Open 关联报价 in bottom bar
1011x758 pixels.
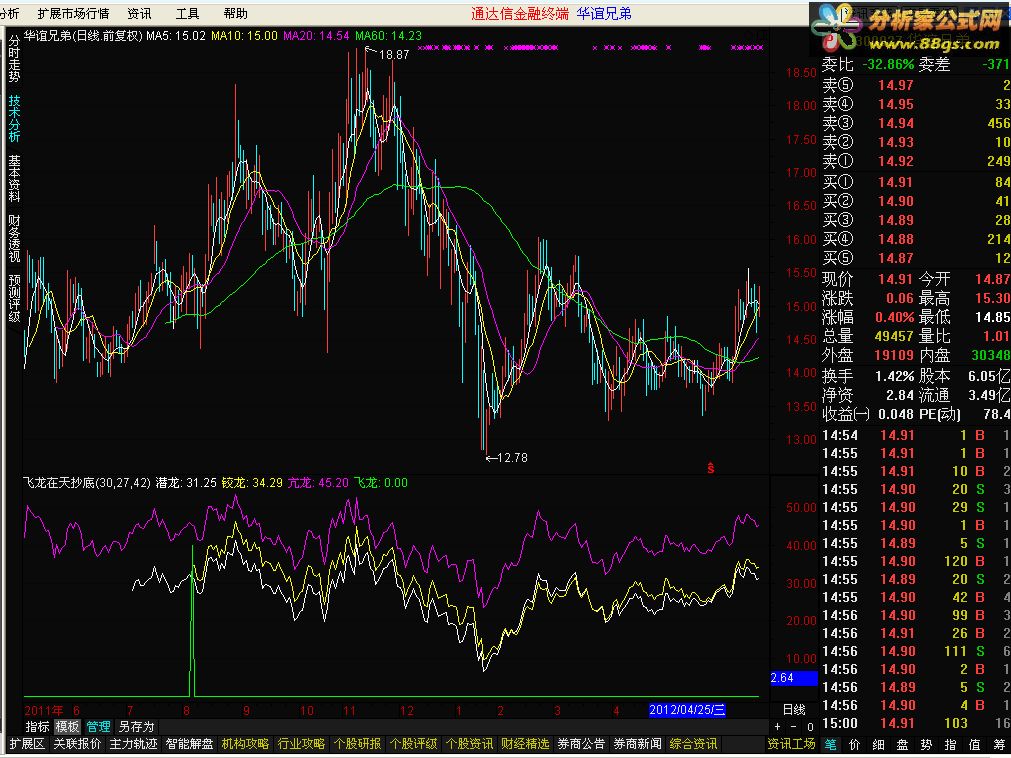(x=77, y=744)
